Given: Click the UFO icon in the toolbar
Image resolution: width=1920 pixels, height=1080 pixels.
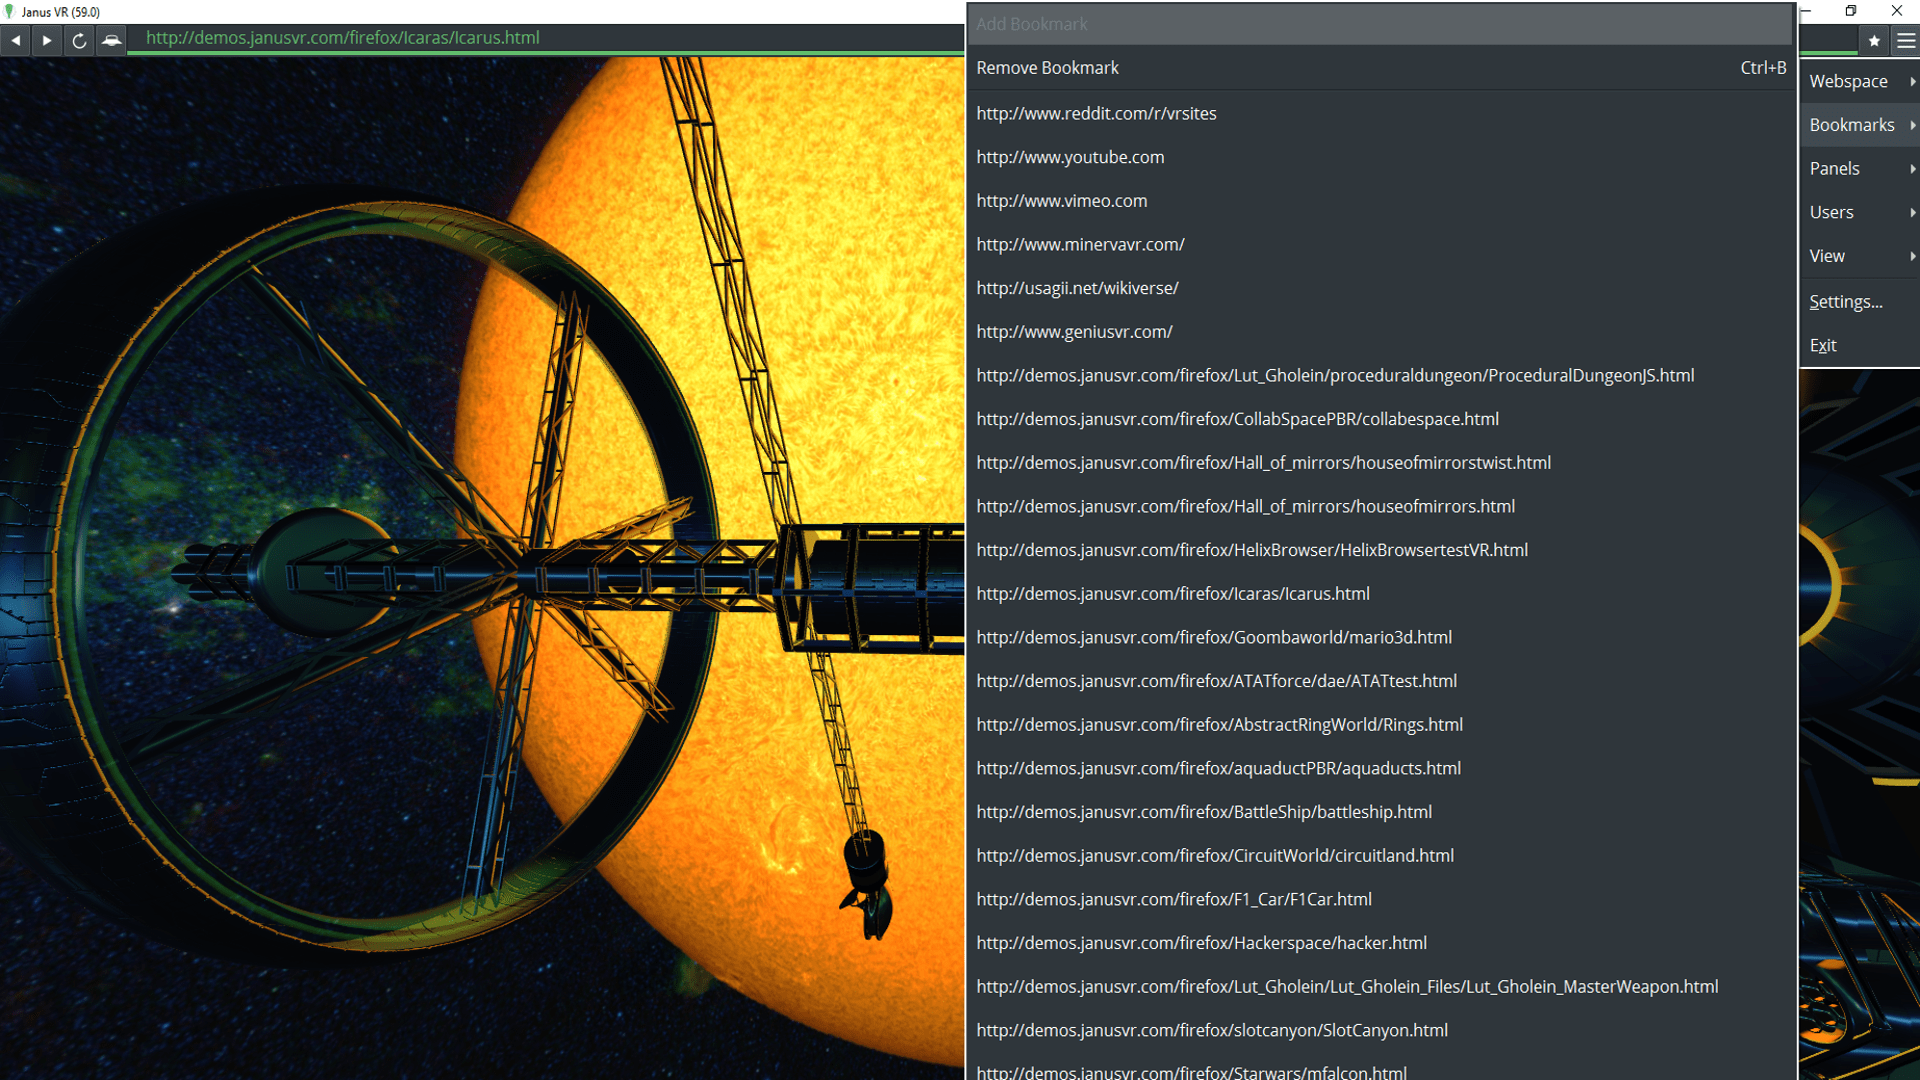Looking at the screenshot, I should tap(112, 40).
